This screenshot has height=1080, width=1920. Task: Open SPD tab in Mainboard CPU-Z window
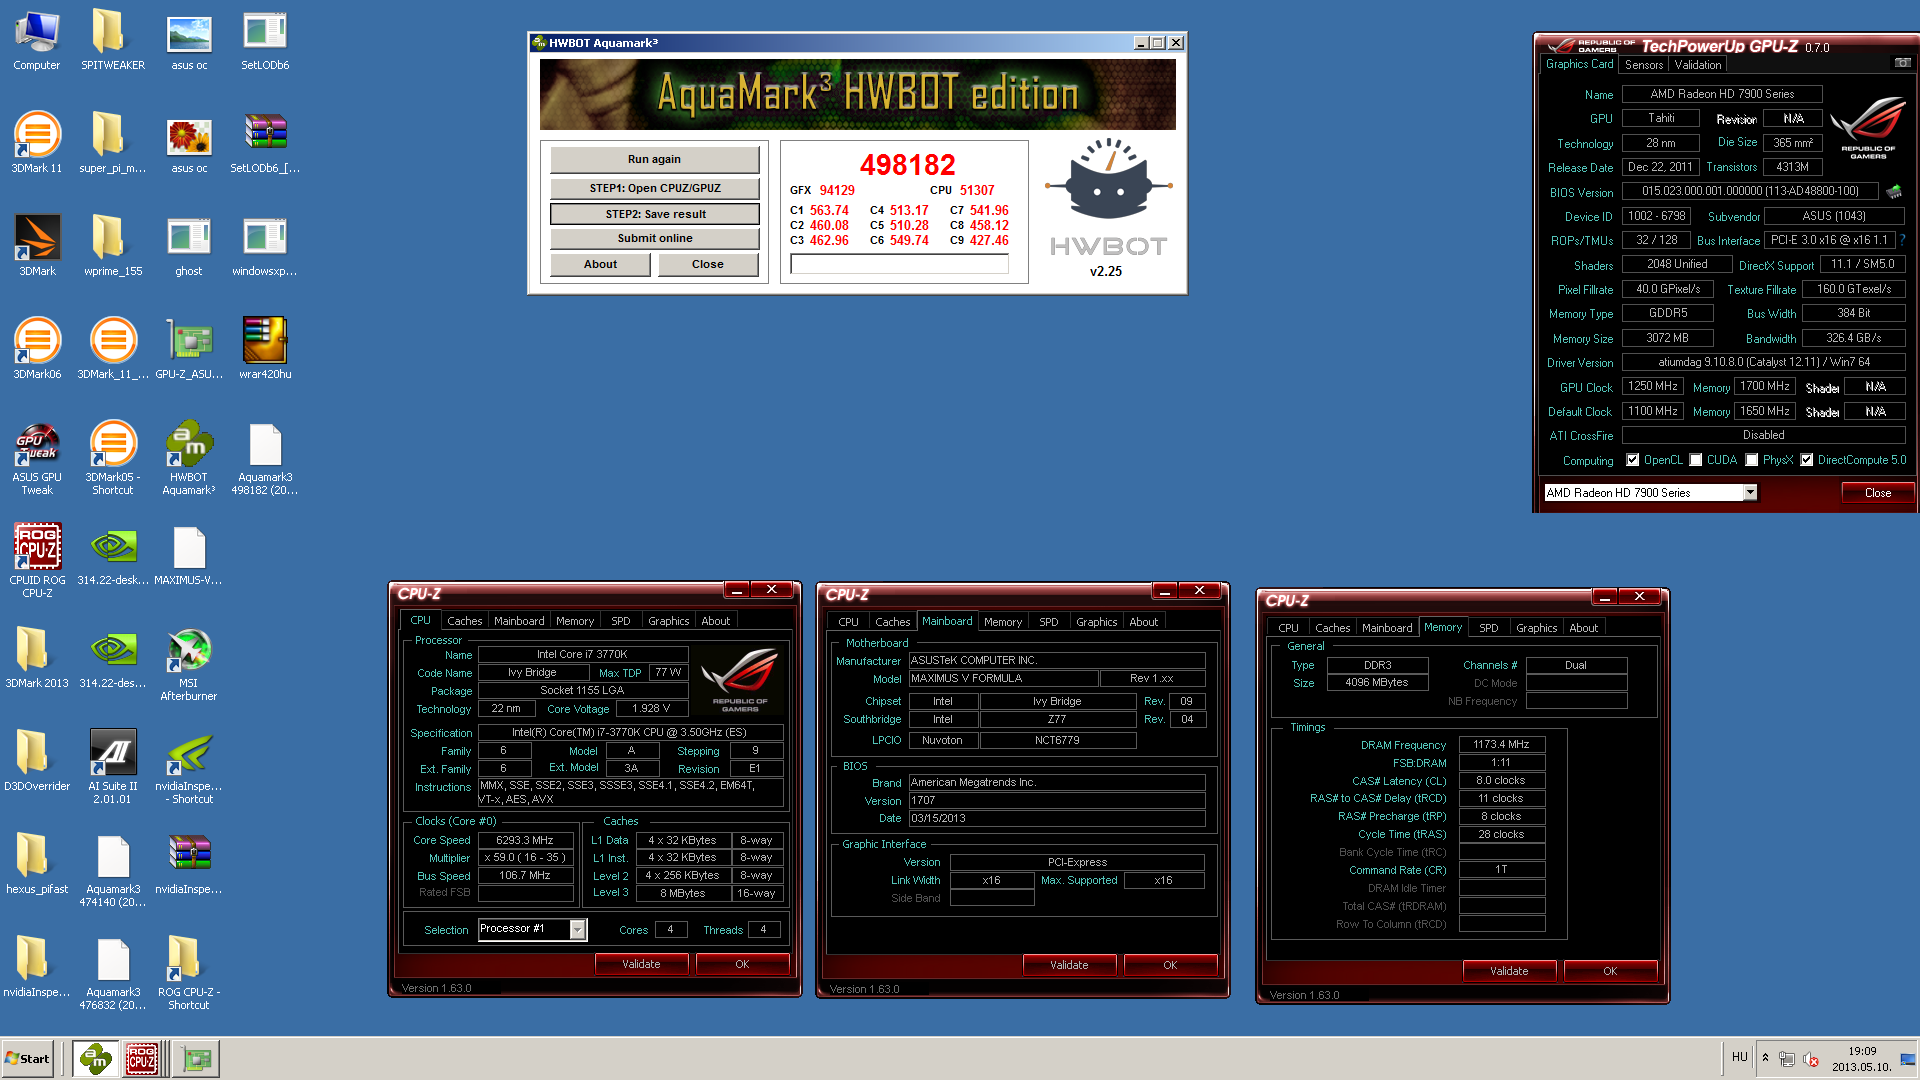[x=1048, y=622]
